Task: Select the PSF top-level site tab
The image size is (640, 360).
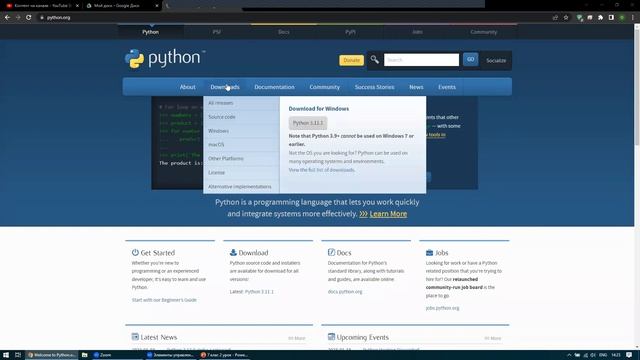Action: point(217,32)
